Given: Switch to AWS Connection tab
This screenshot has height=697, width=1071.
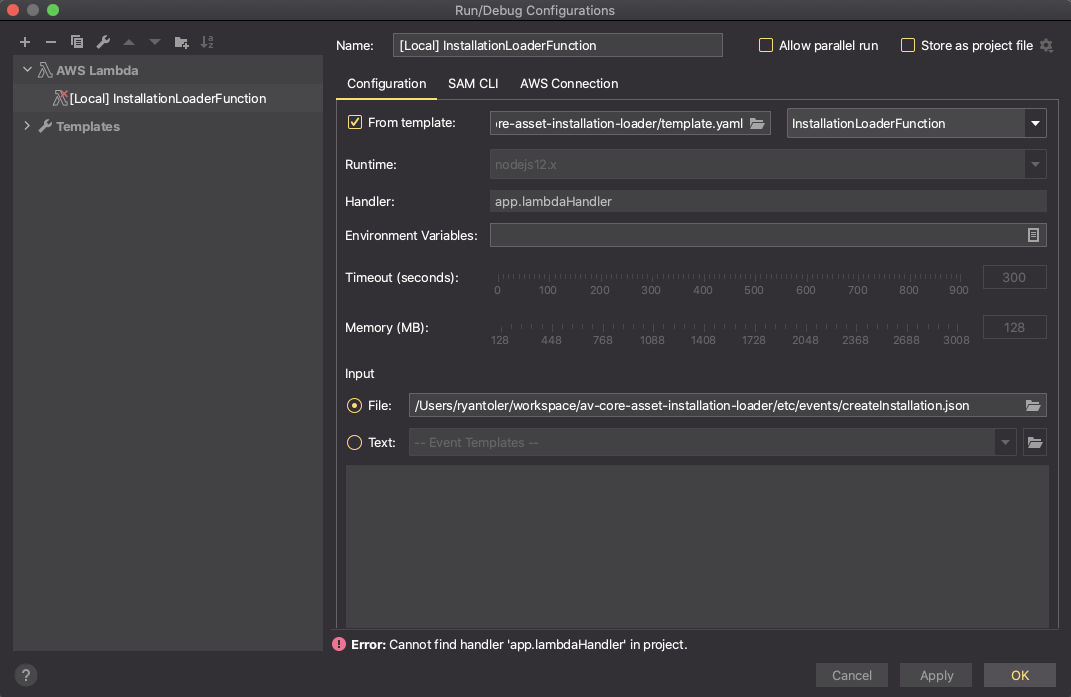Looking at the screenshot, I should coord(569,83).
